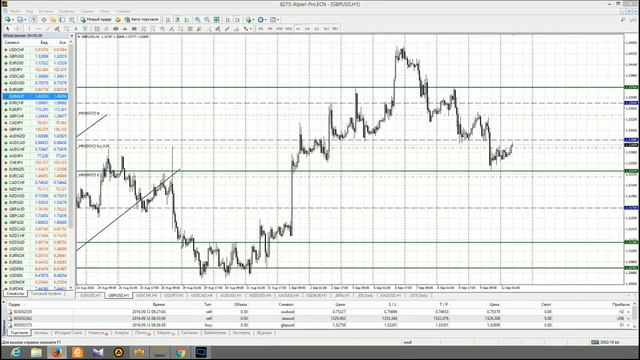Click the zoom in magnifier icon
The height and width of the screenshot is (360, 640).
tap(198, 19)
